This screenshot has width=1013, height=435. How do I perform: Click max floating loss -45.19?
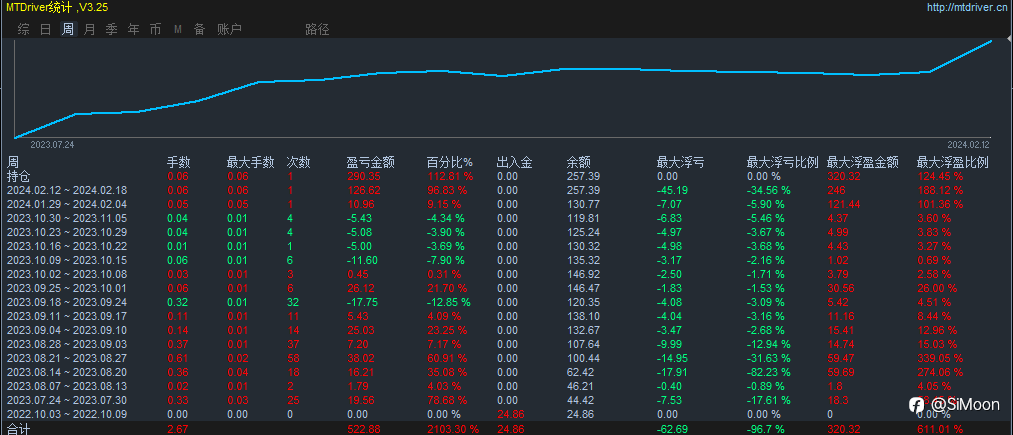tap(672, 190)
